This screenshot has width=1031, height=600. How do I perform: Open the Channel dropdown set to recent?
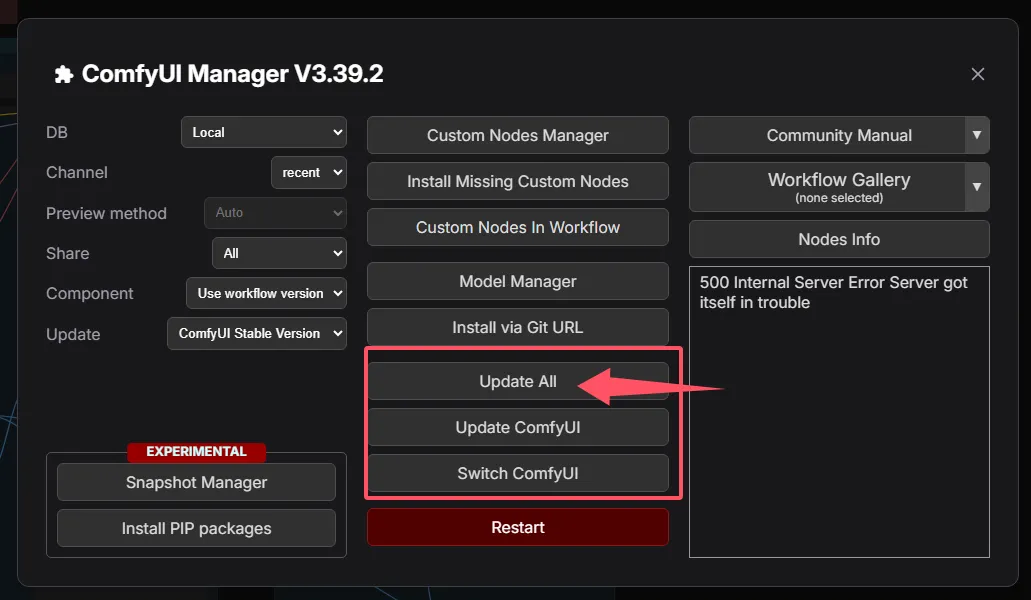point(309,172)
